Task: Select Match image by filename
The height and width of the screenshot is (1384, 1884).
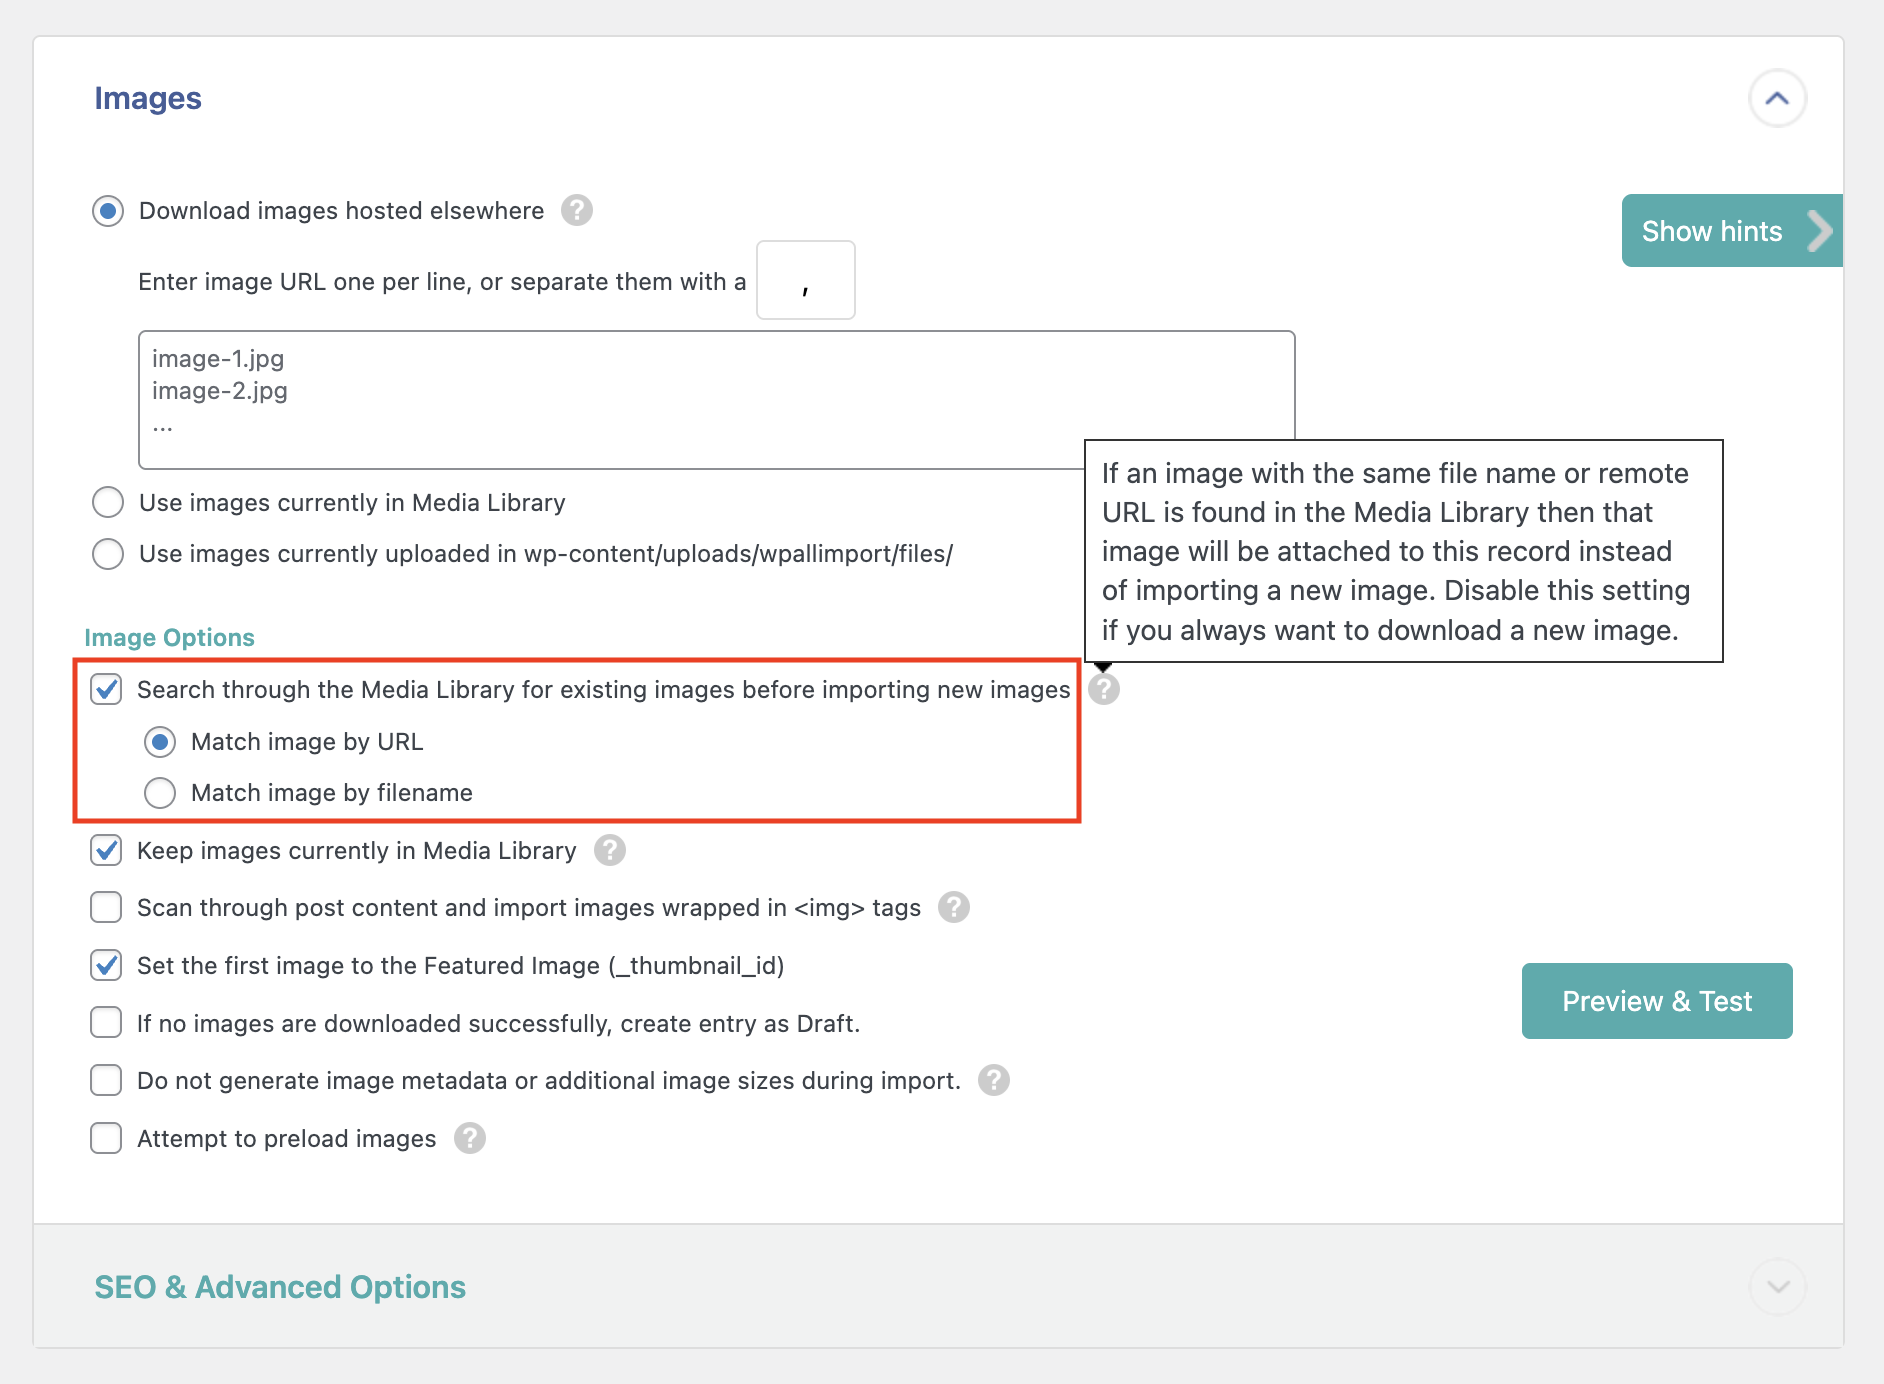Action: click(160, 793)
